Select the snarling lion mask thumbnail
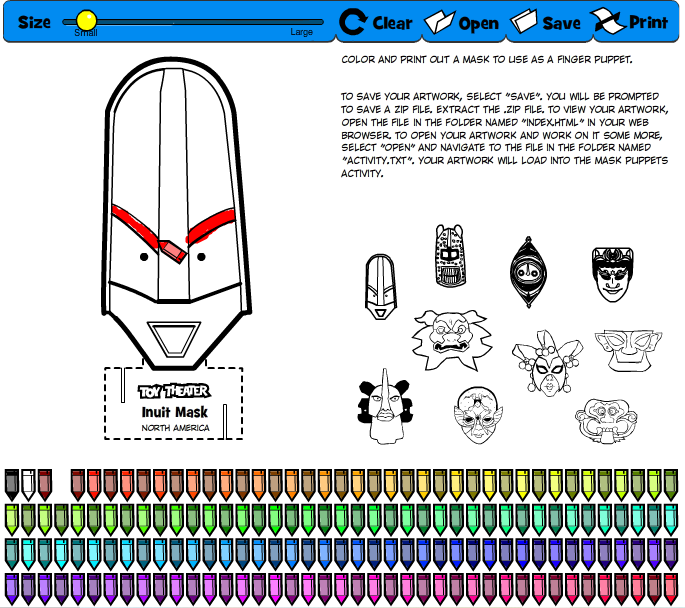 [x=452, y=340]
